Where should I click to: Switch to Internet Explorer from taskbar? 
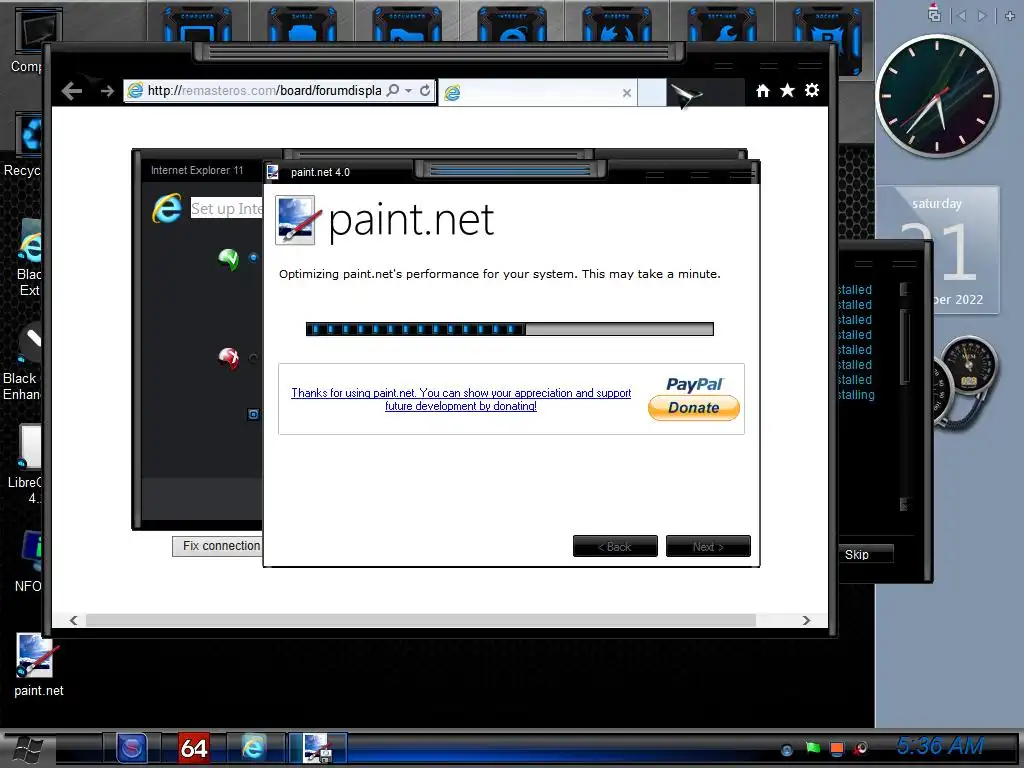pos(253,748)
